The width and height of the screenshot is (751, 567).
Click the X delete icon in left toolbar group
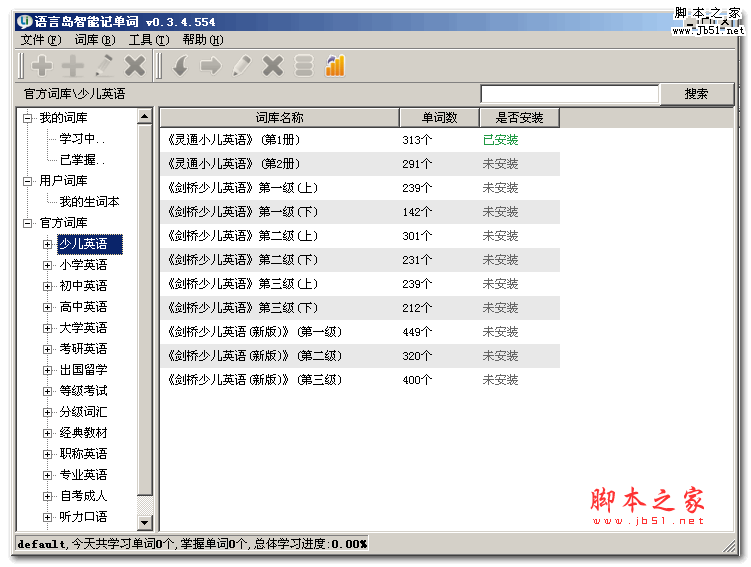135,66
